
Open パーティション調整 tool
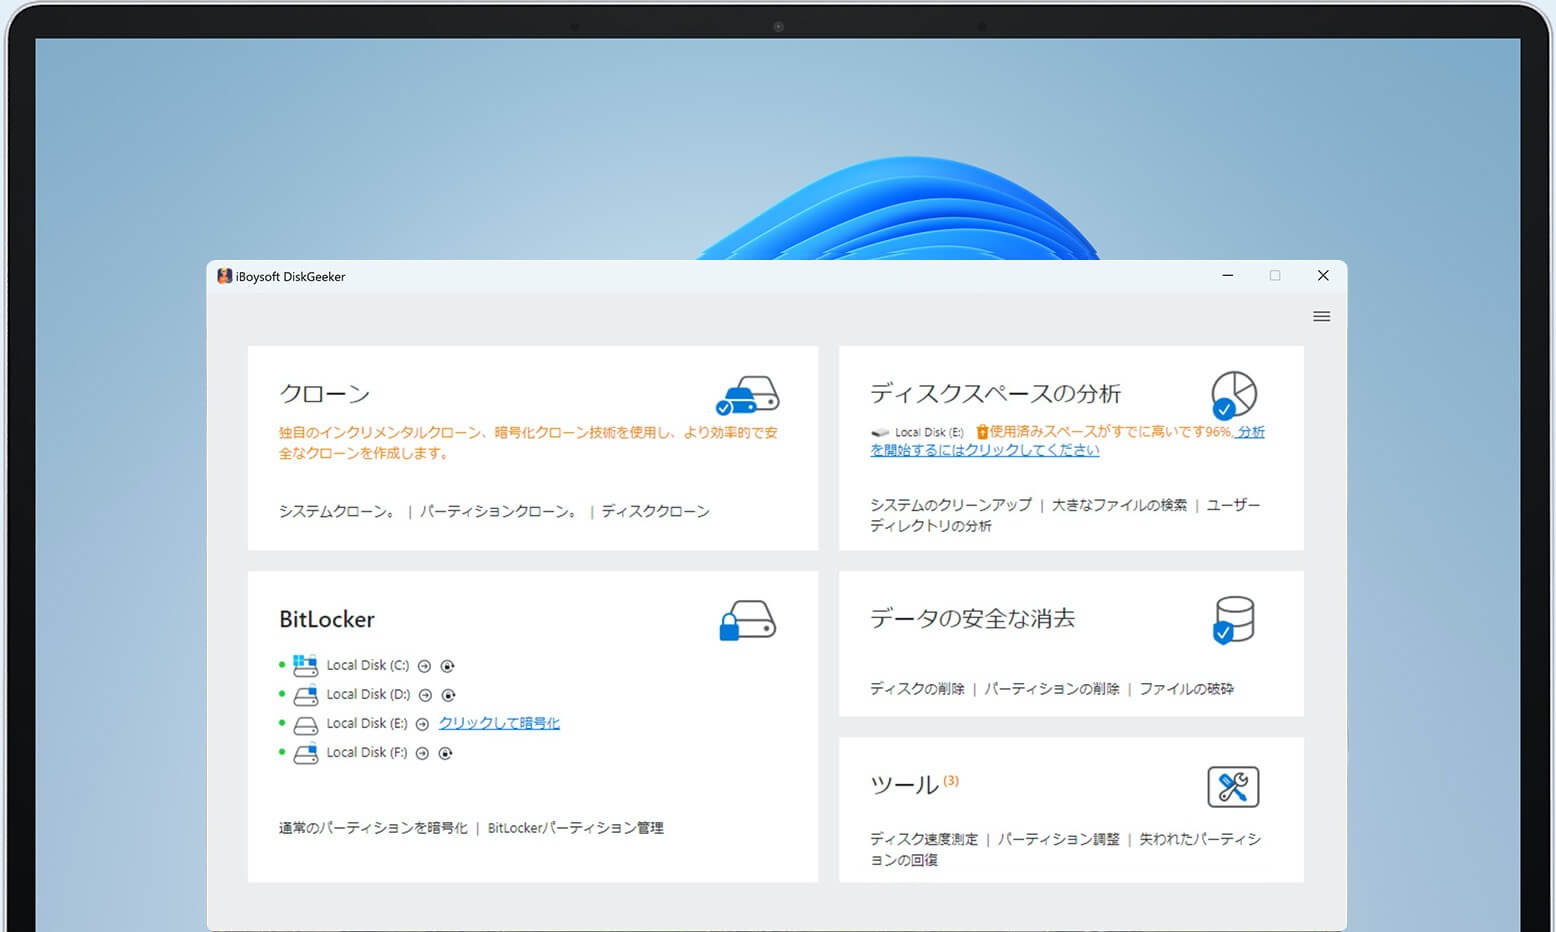(1059, 839)
